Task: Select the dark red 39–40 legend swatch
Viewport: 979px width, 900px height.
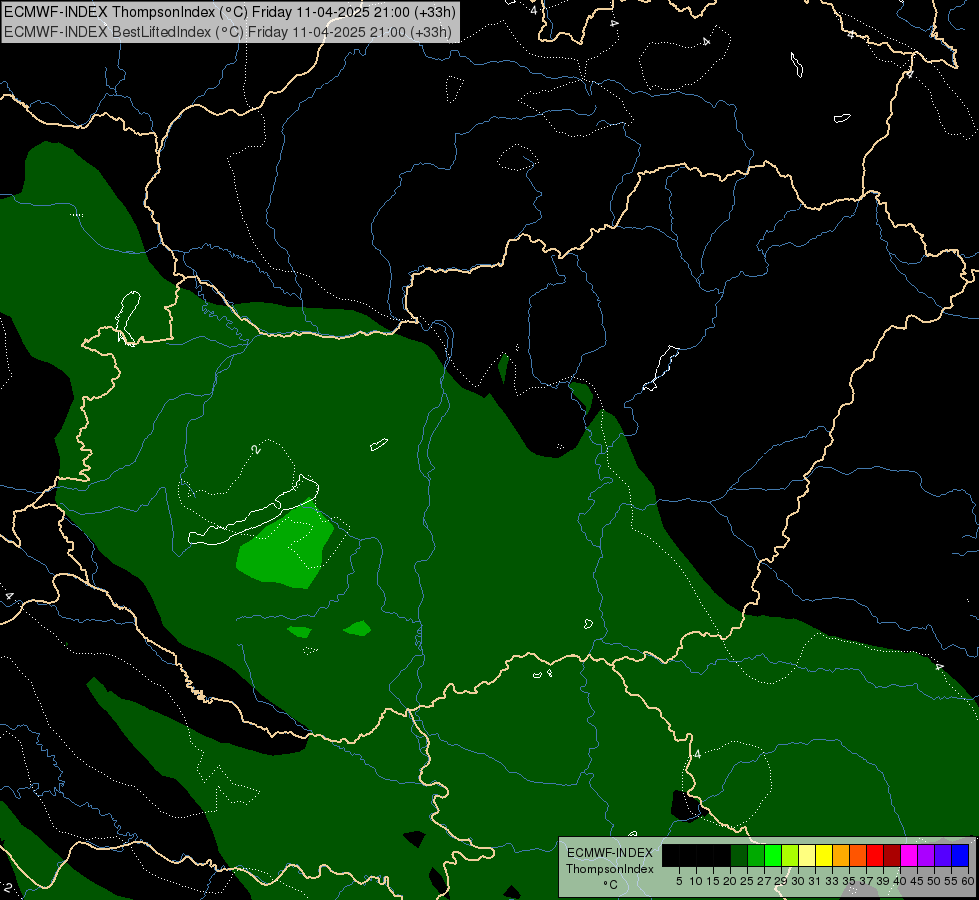Action: click(x=892, y=855)
